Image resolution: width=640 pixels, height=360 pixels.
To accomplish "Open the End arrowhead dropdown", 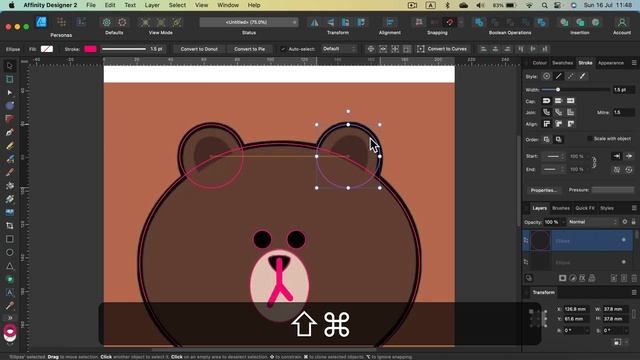I will click(553, 169).
